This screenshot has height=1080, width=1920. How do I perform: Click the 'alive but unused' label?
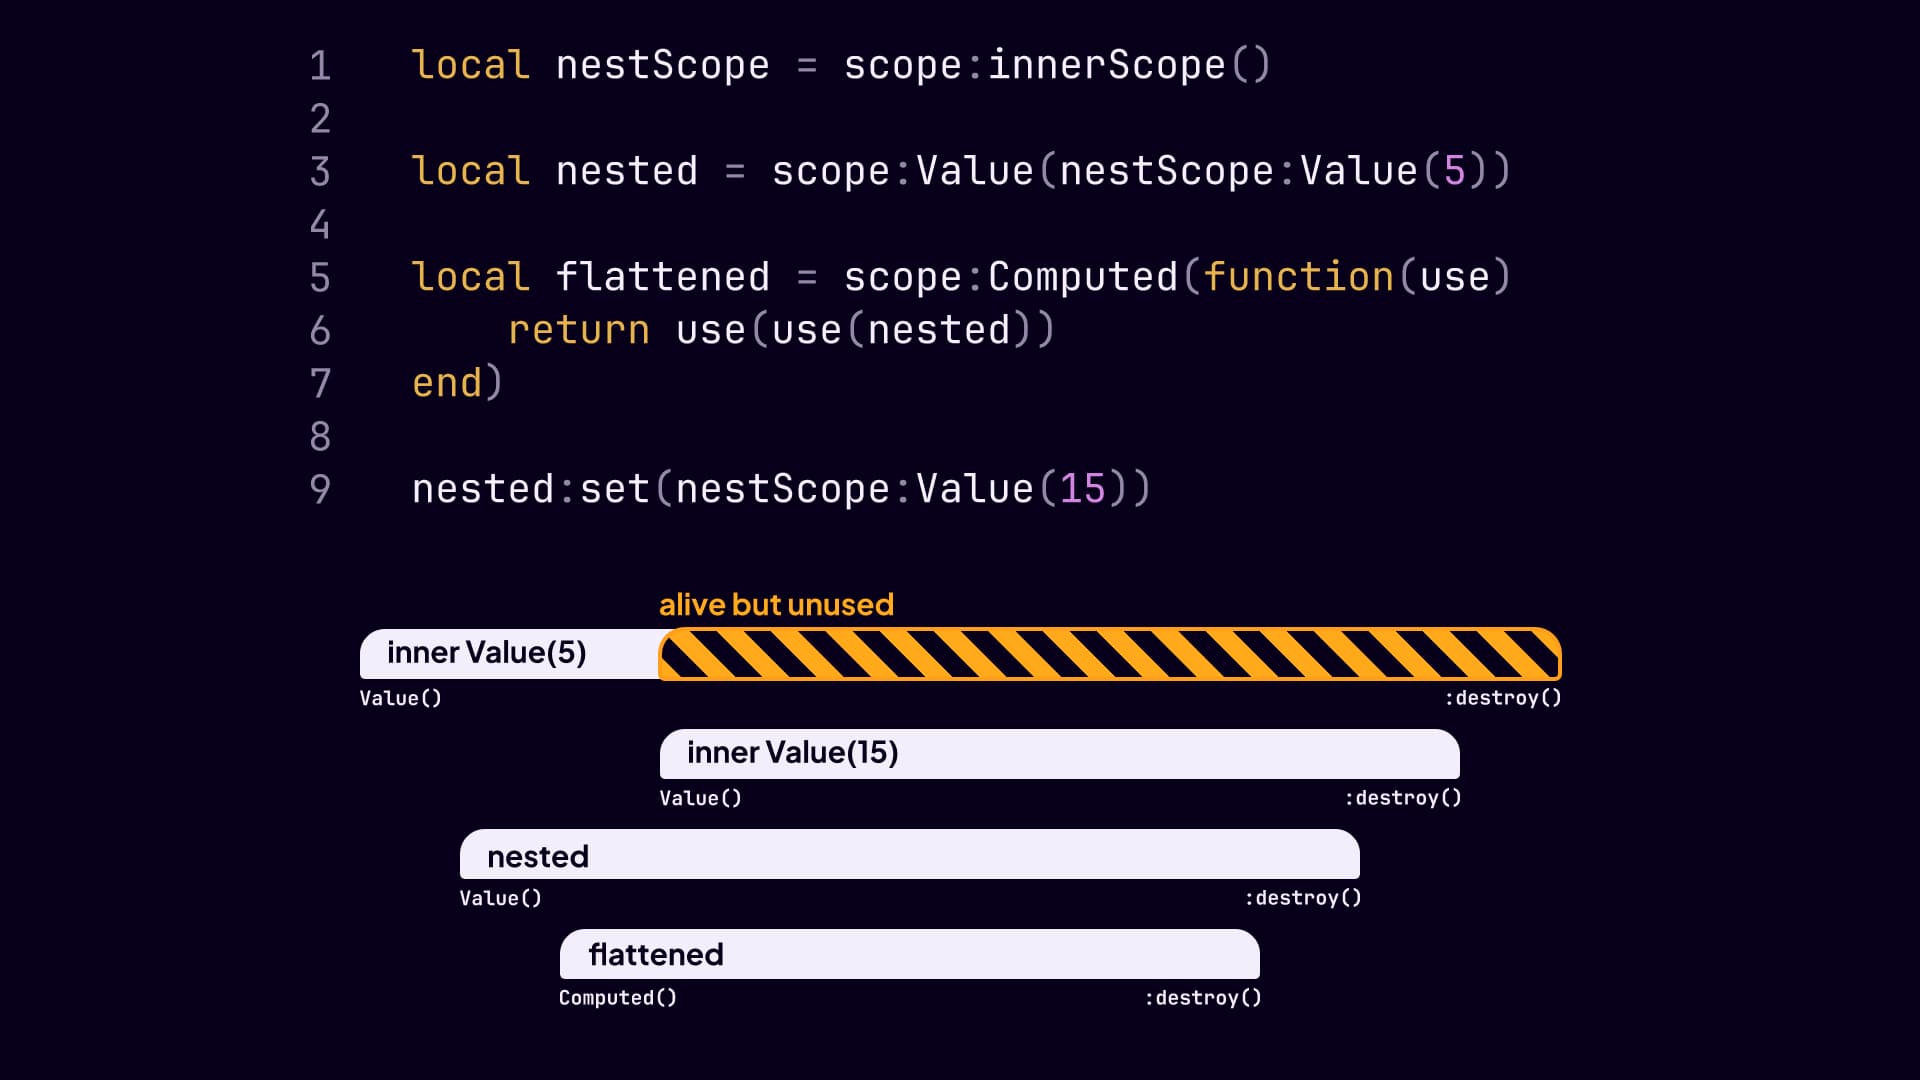[x=775, y=604]
